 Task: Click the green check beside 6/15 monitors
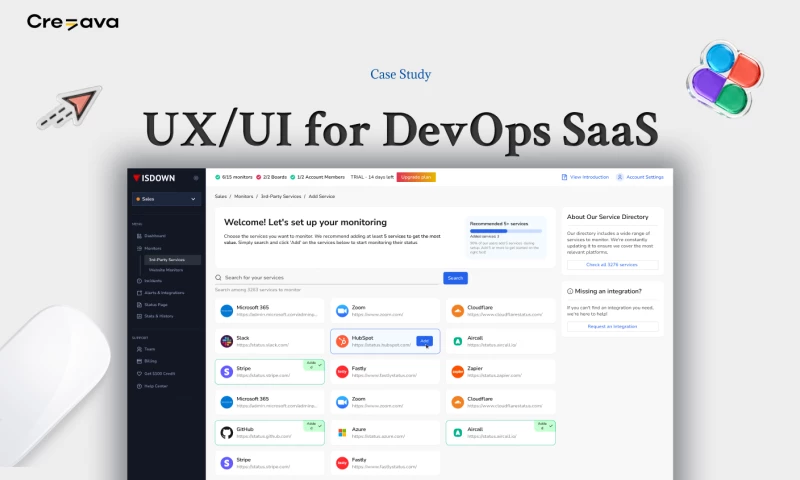click(x=217, y=177)
